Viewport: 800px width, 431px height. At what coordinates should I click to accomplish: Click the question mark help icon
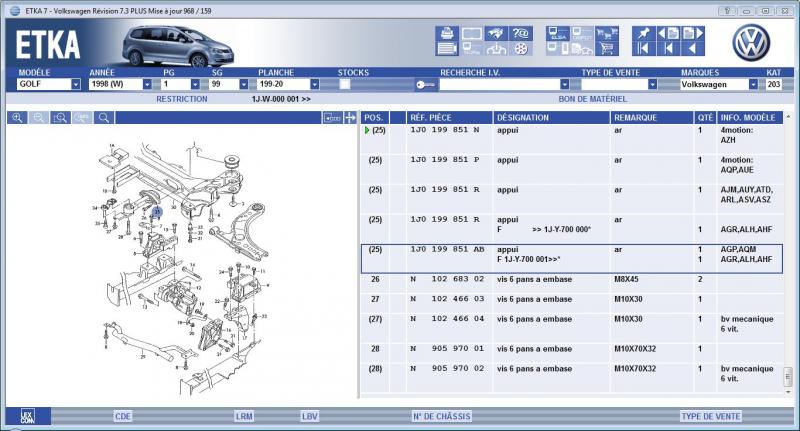[520, 34]
